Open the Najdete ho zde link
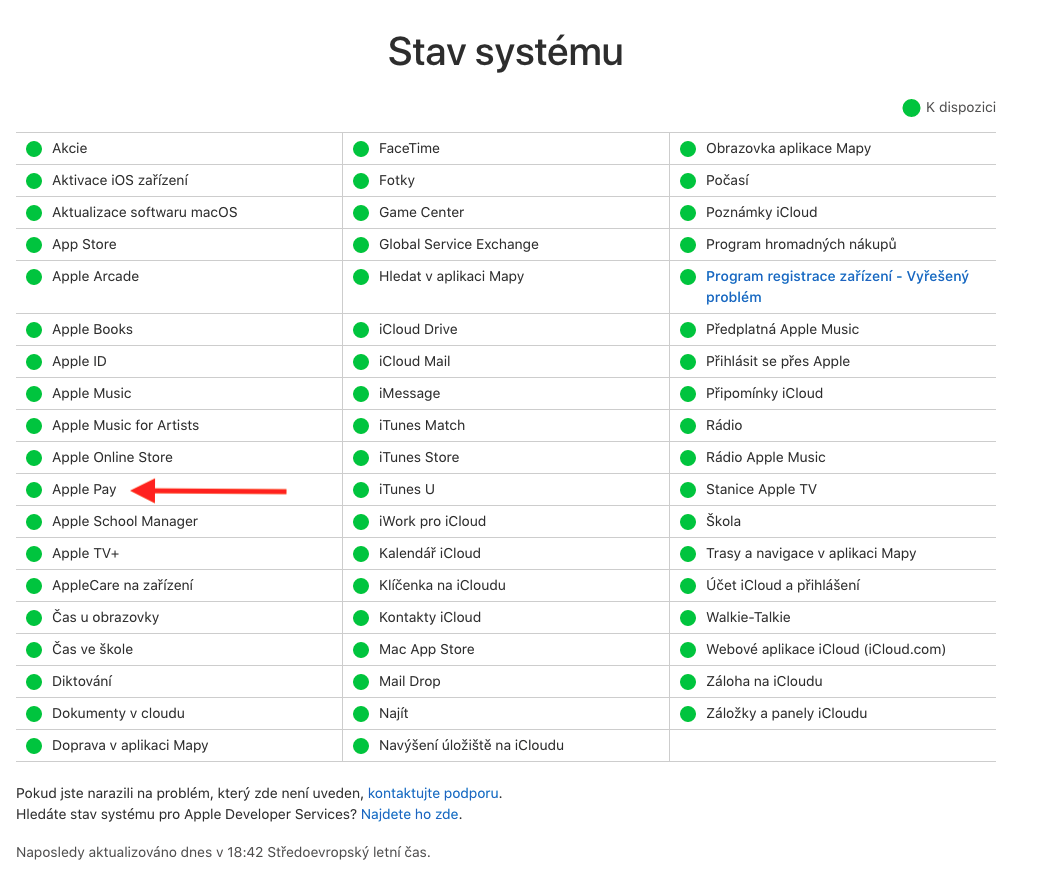 [x=409, y=814]
